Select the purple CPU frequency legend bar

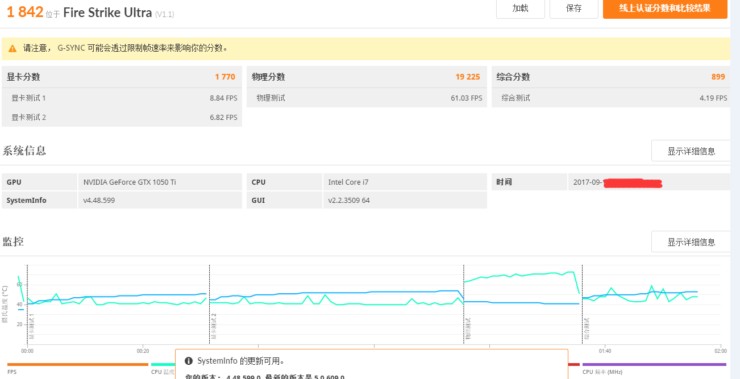pyautogui.click(x=654, y=364)
